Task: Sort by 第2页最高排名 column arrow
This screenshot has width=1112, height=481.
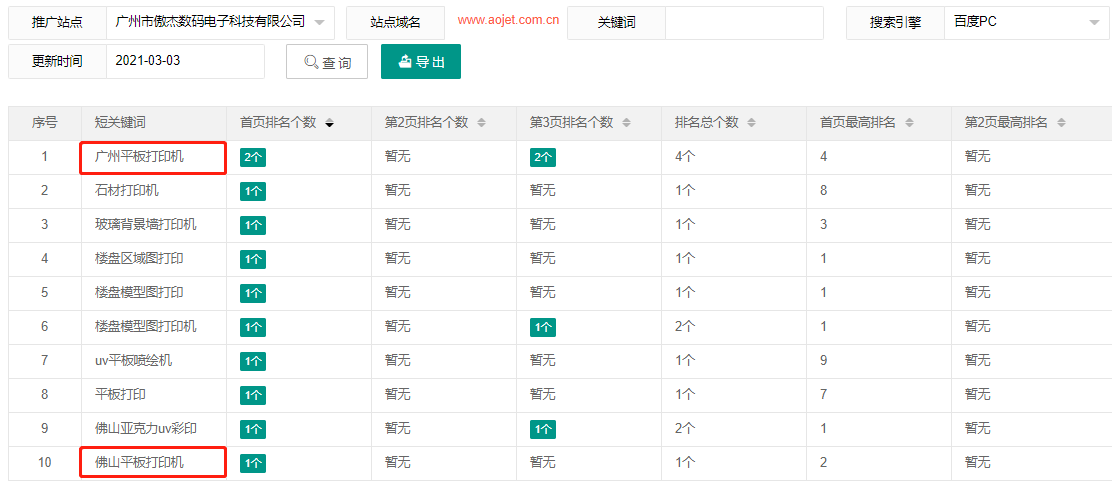Action: click(x=1061, y=123)
